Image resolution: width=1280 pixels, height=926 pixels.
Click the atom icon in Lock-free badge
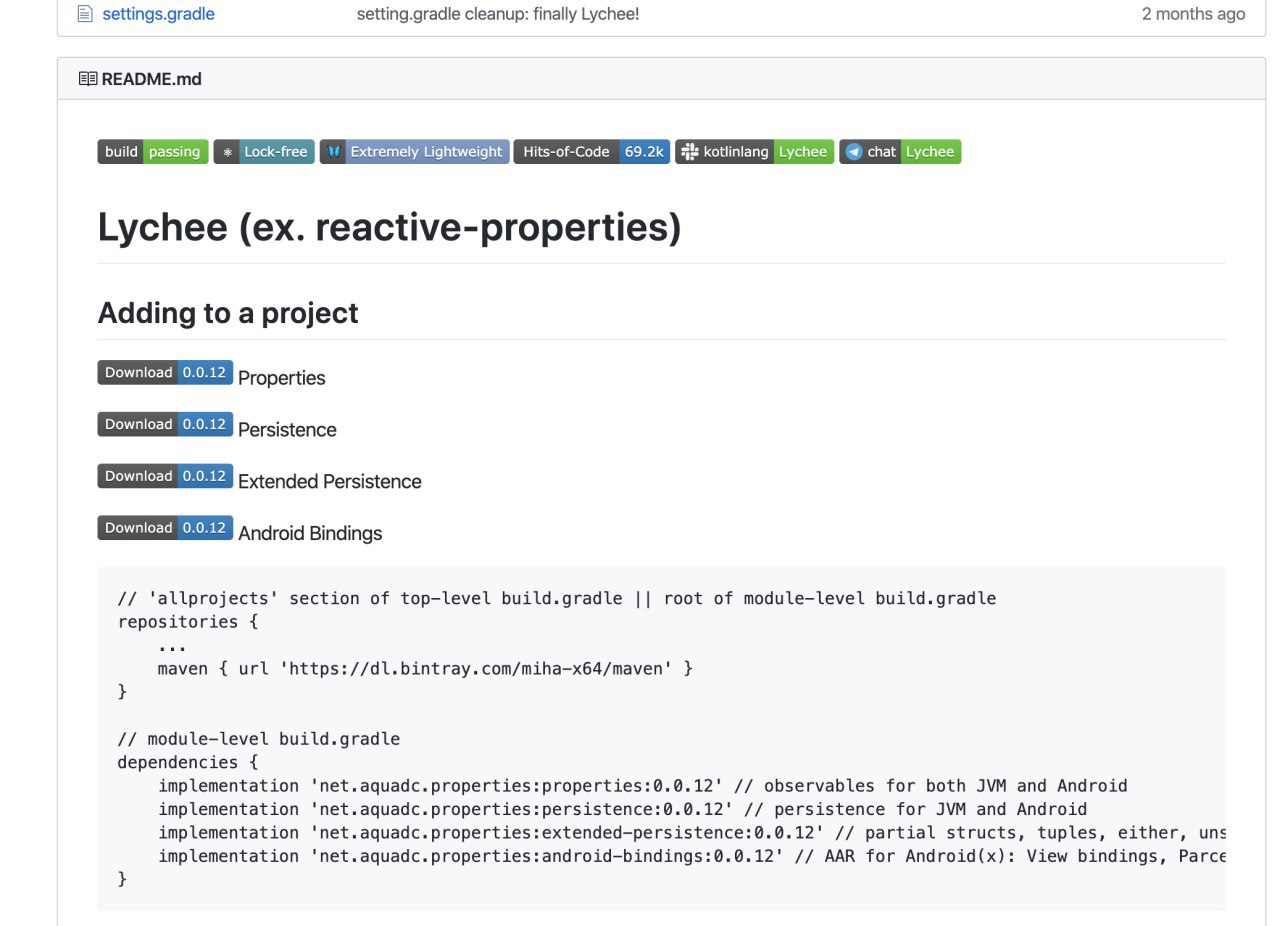tap(228, 152)
